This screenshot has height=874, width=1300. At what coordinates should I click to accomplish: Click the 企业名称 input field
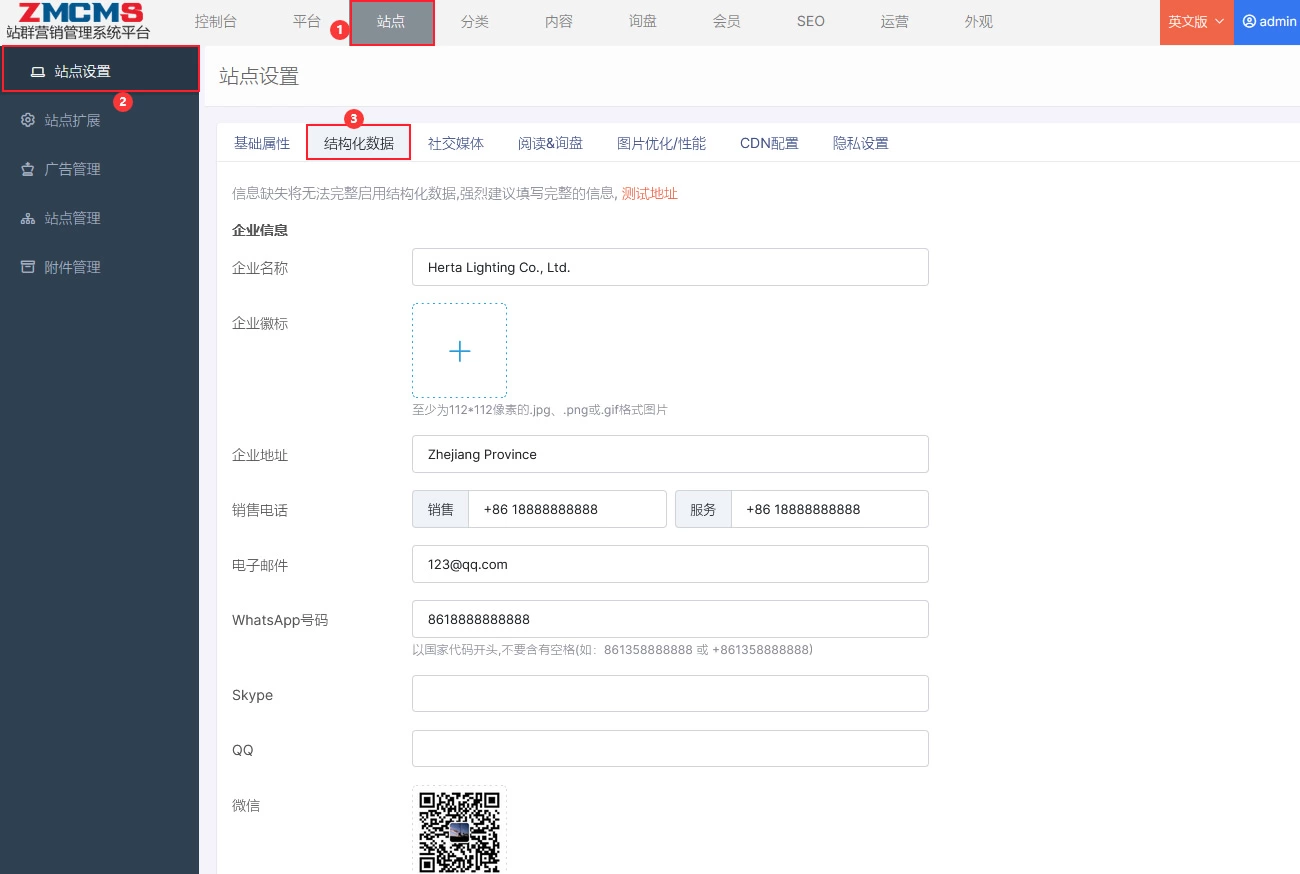pos(670,267)
